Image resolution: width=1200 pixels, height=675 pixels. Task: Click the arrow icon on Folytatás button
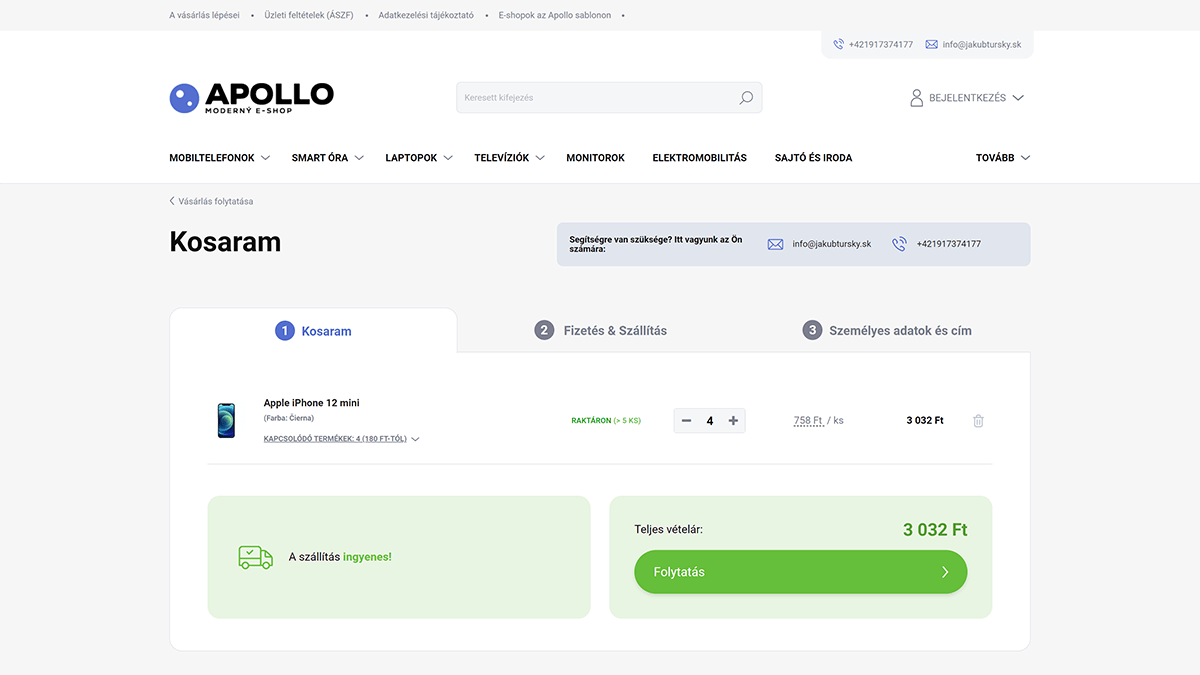point(945,572)
